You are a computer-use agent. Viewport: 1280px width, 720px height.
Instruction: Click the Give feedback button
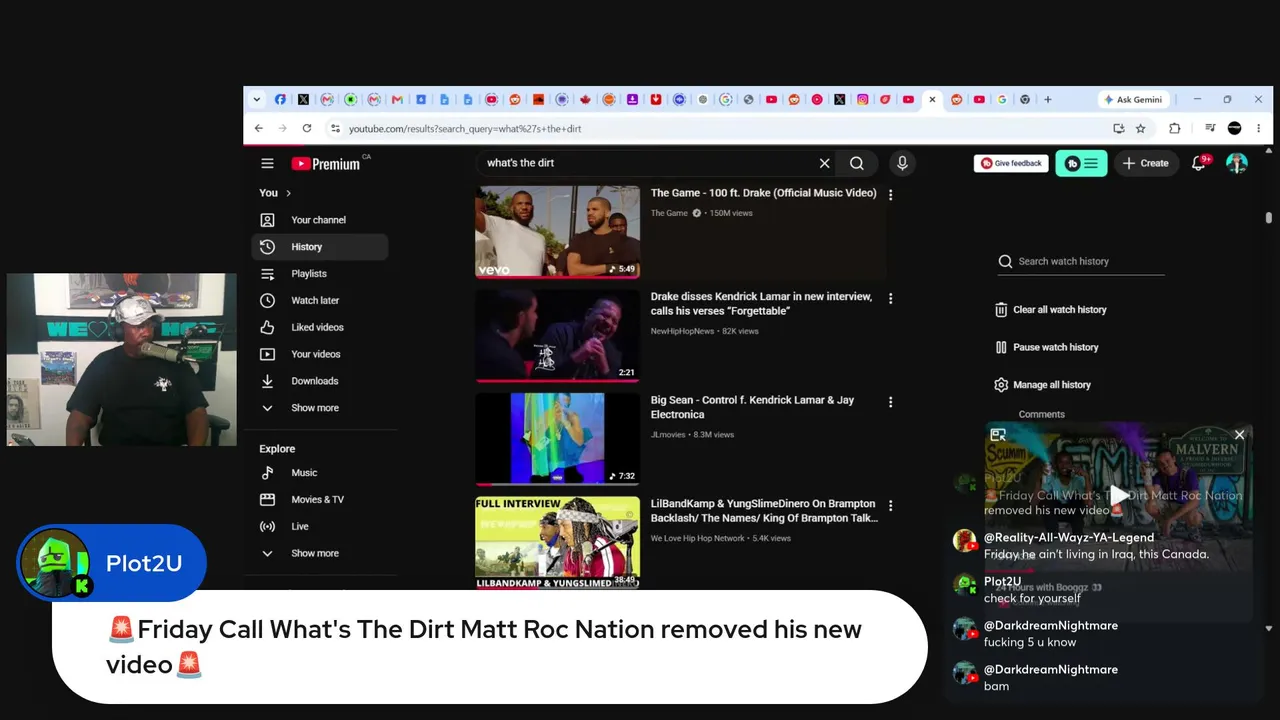point(1011,163)
